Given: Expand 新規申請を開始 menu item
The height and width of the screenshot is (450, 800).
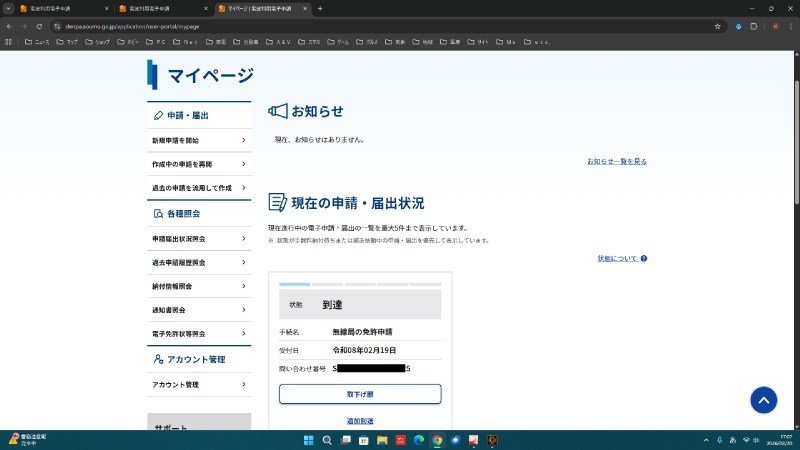Looking at the screenshot, I should point(198,141).
